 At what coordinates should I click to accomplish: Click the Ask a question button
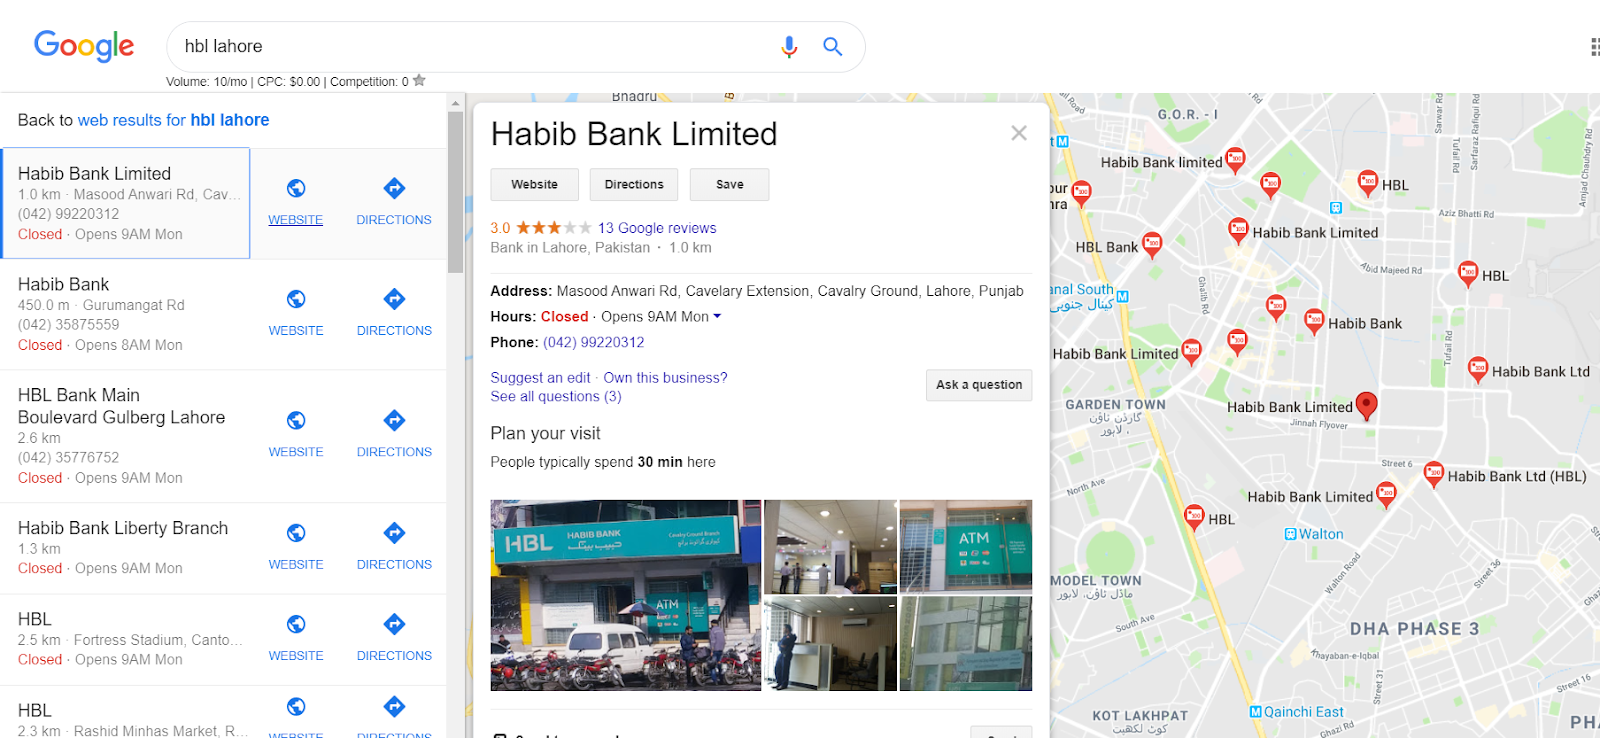979,385
